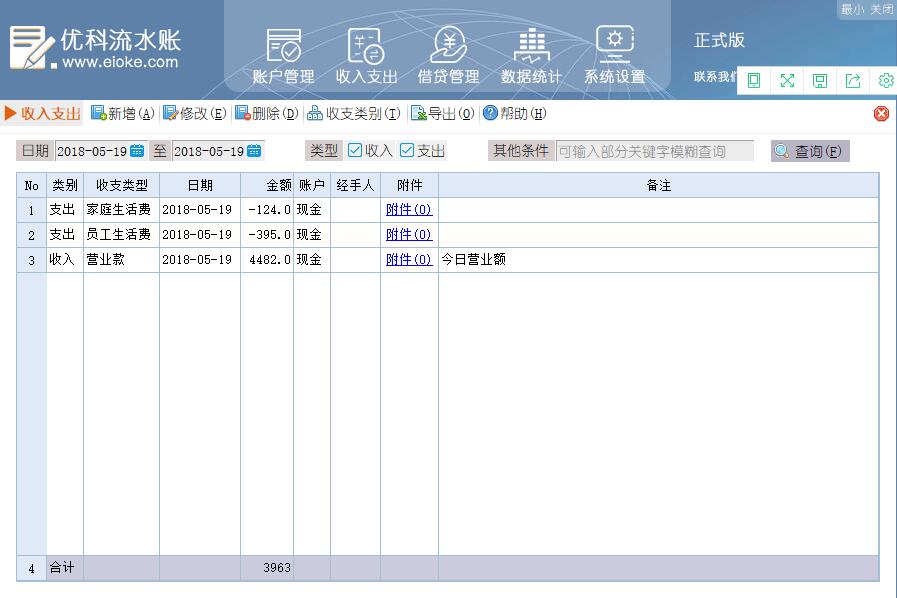Open 数据统计 module
The height and width of the screenshot is (598, 897).
point(531,56)
